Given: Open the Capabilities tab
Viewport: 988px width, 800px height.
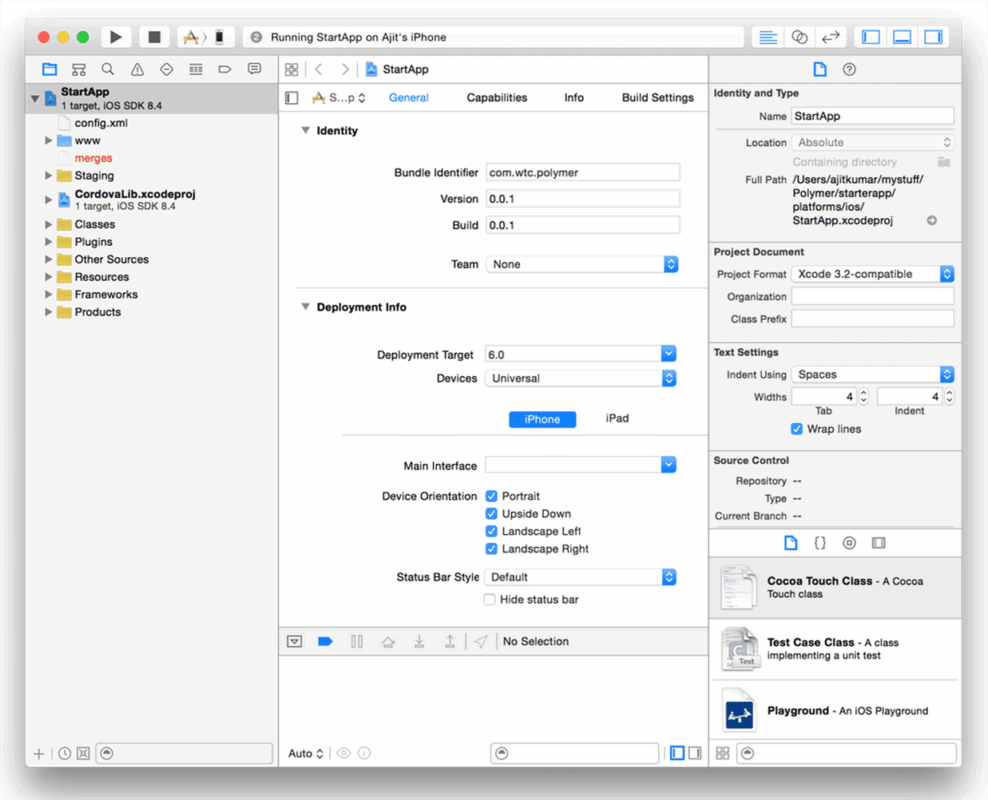Looking at the screenshot, I should tap(497, 98).
